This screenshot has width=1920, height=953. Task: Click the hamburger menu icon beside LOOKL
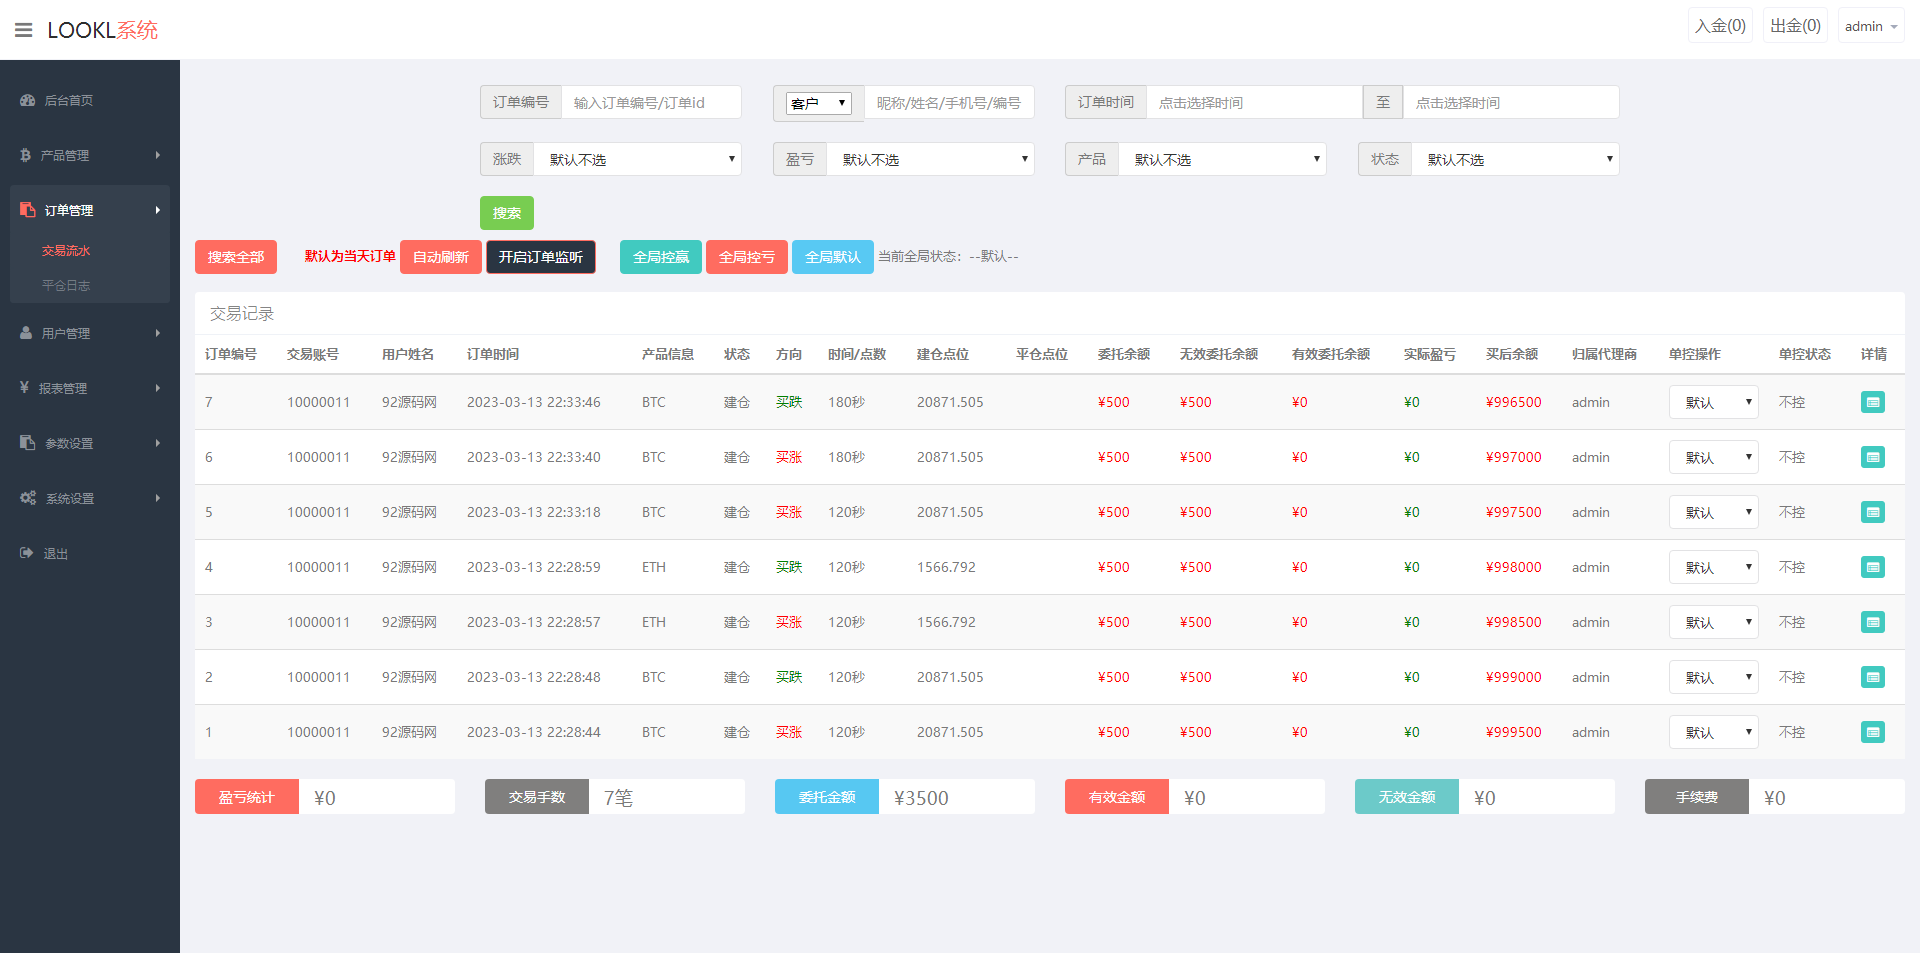pos(23,30)
